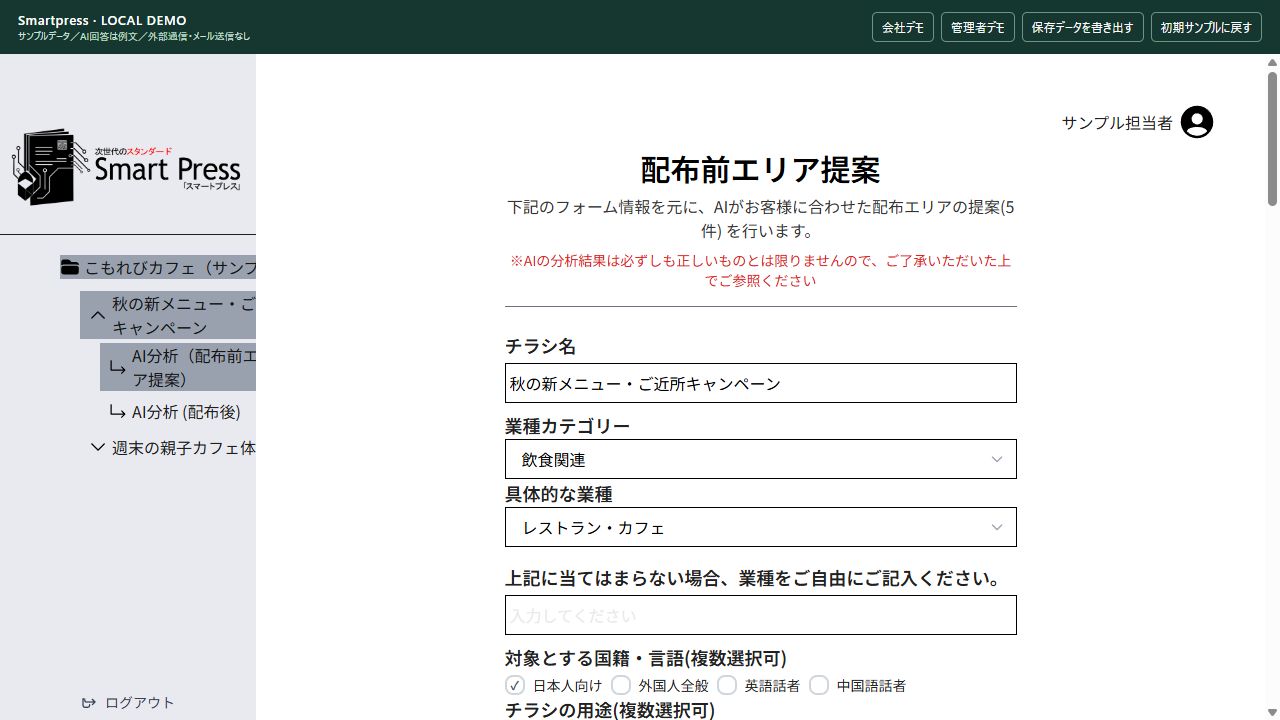The height and width of the screenshot is (720, 1280).
Task: Click the Smart Press logo
Action: pos(127,166)
